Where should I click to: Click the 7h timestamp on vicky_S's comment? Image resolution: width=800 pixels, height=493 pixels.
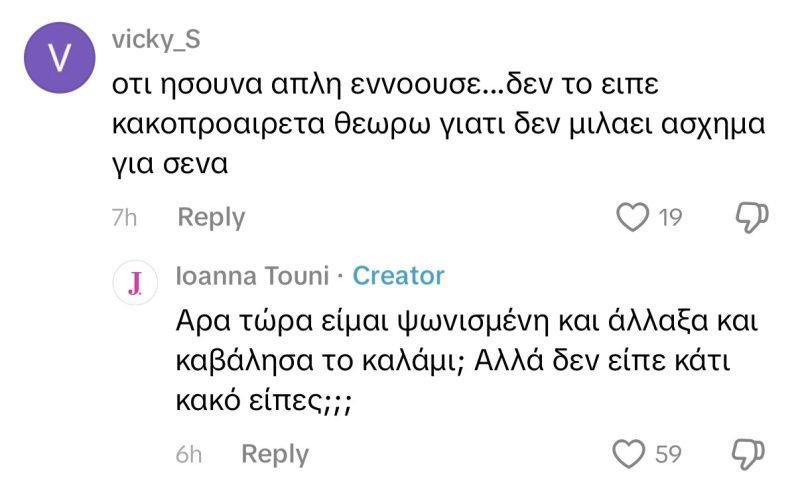tap(124, 217)
